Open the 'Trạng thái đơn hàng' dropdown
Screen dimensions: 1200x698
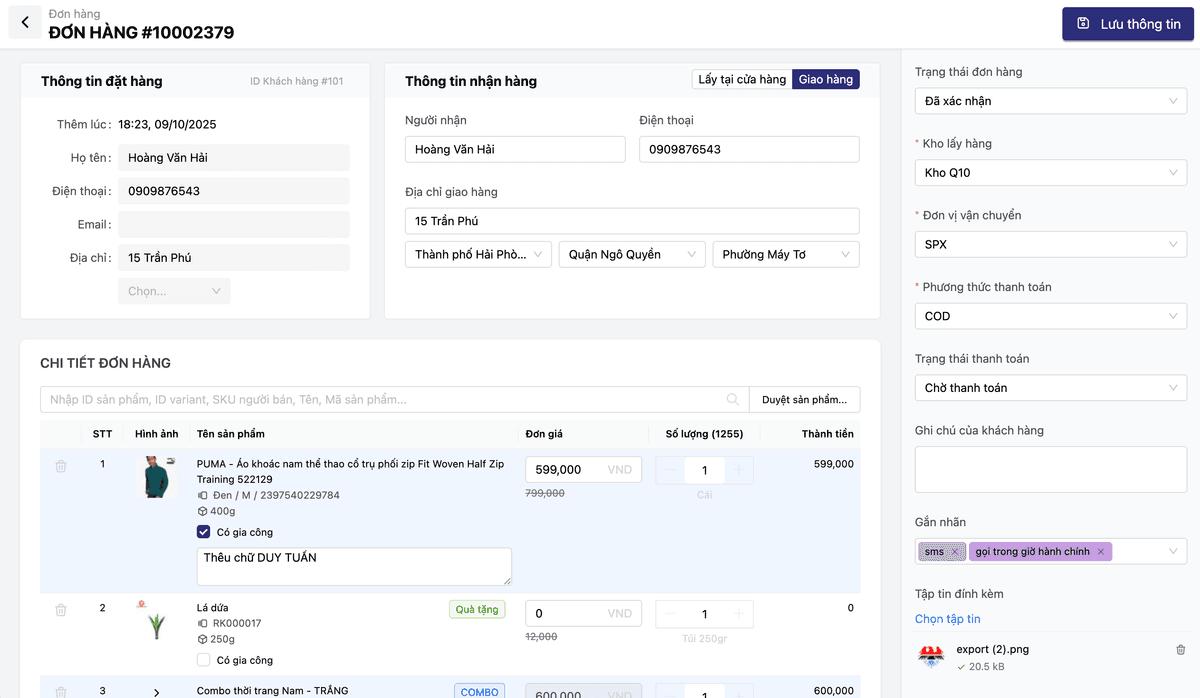point(1050,101)
